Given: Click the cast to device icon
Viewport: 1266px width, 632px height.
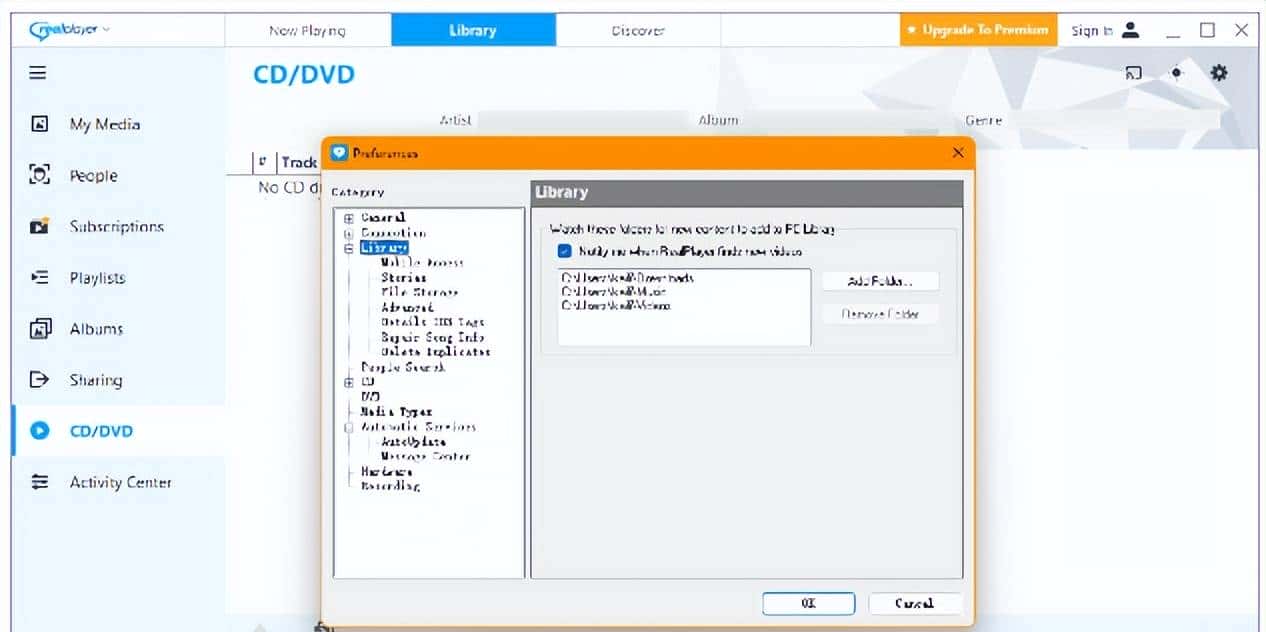Looking at the screenshot, I should tap(1133, 73).
